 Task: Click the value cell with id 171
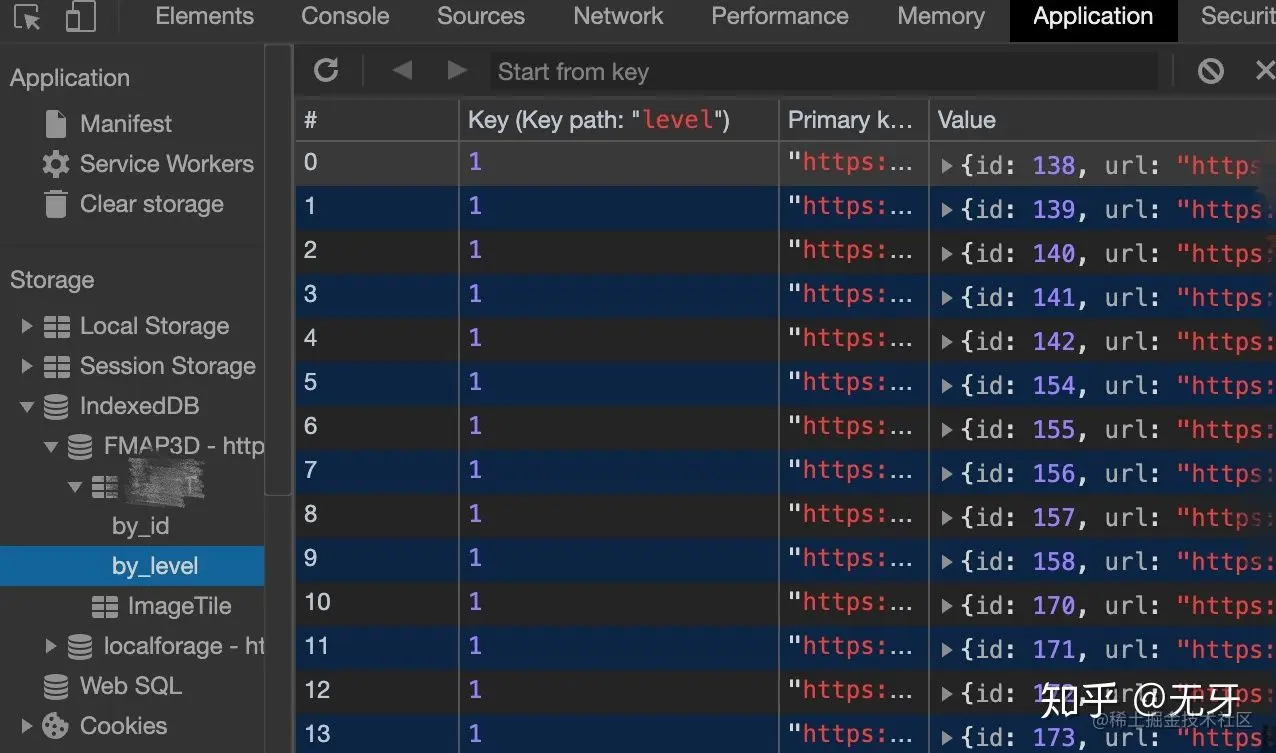point(1103,648)
